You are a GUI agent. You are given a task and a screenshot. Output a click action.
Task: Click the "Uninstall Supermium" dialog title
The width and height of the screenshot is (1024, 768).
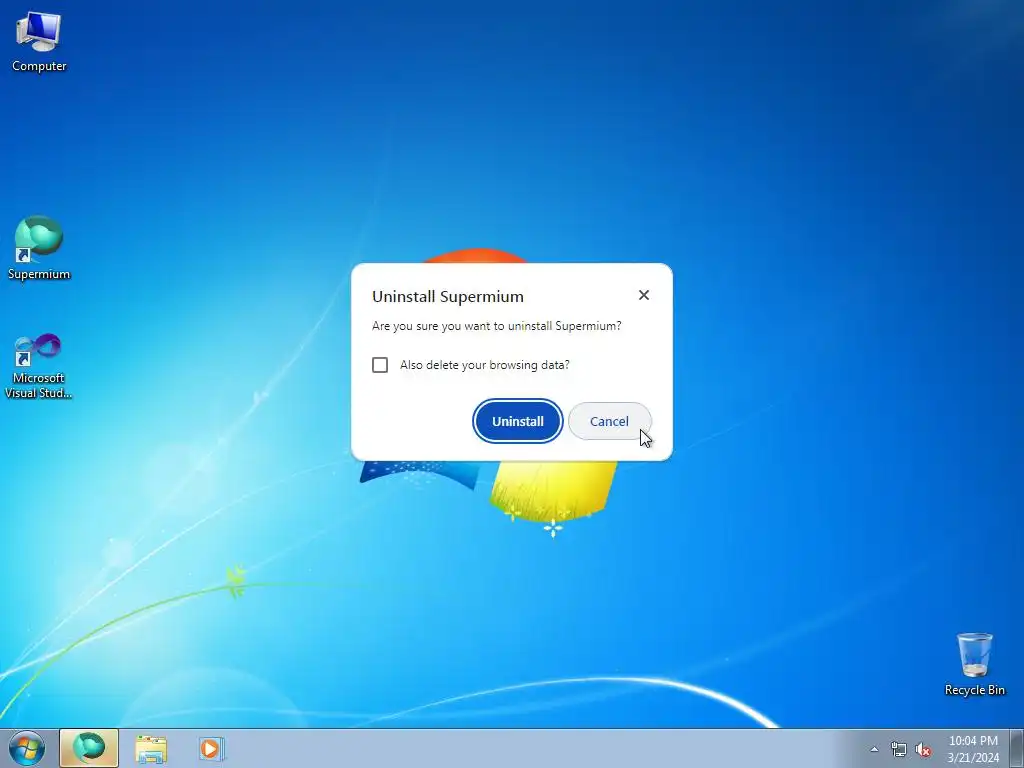pyautogui.click(x=448, y=296)
